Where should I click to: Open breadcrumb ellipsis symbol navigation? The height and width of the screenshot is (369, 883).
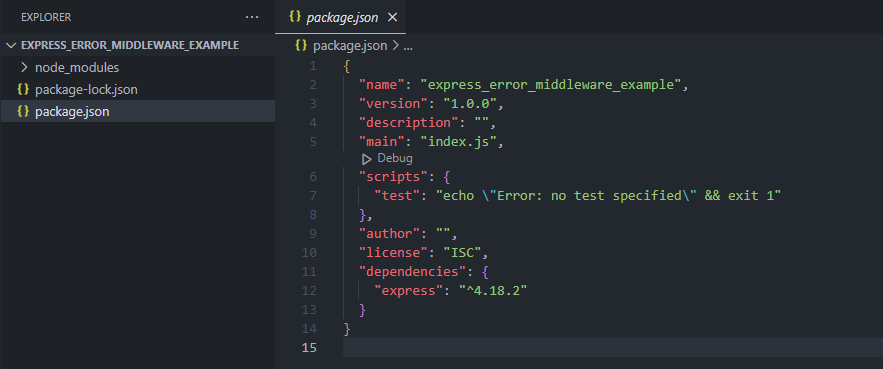point(408,46)
